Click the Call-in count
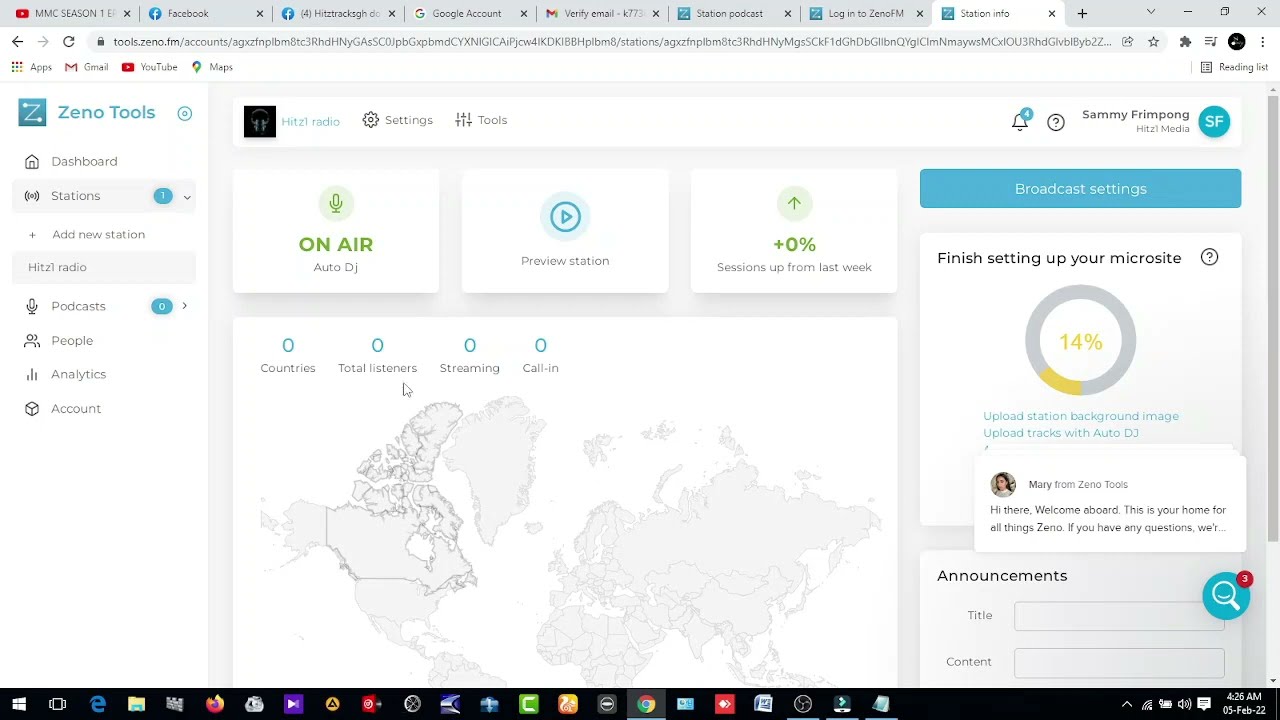This screenshot has width=1280, height=720. 541,346
